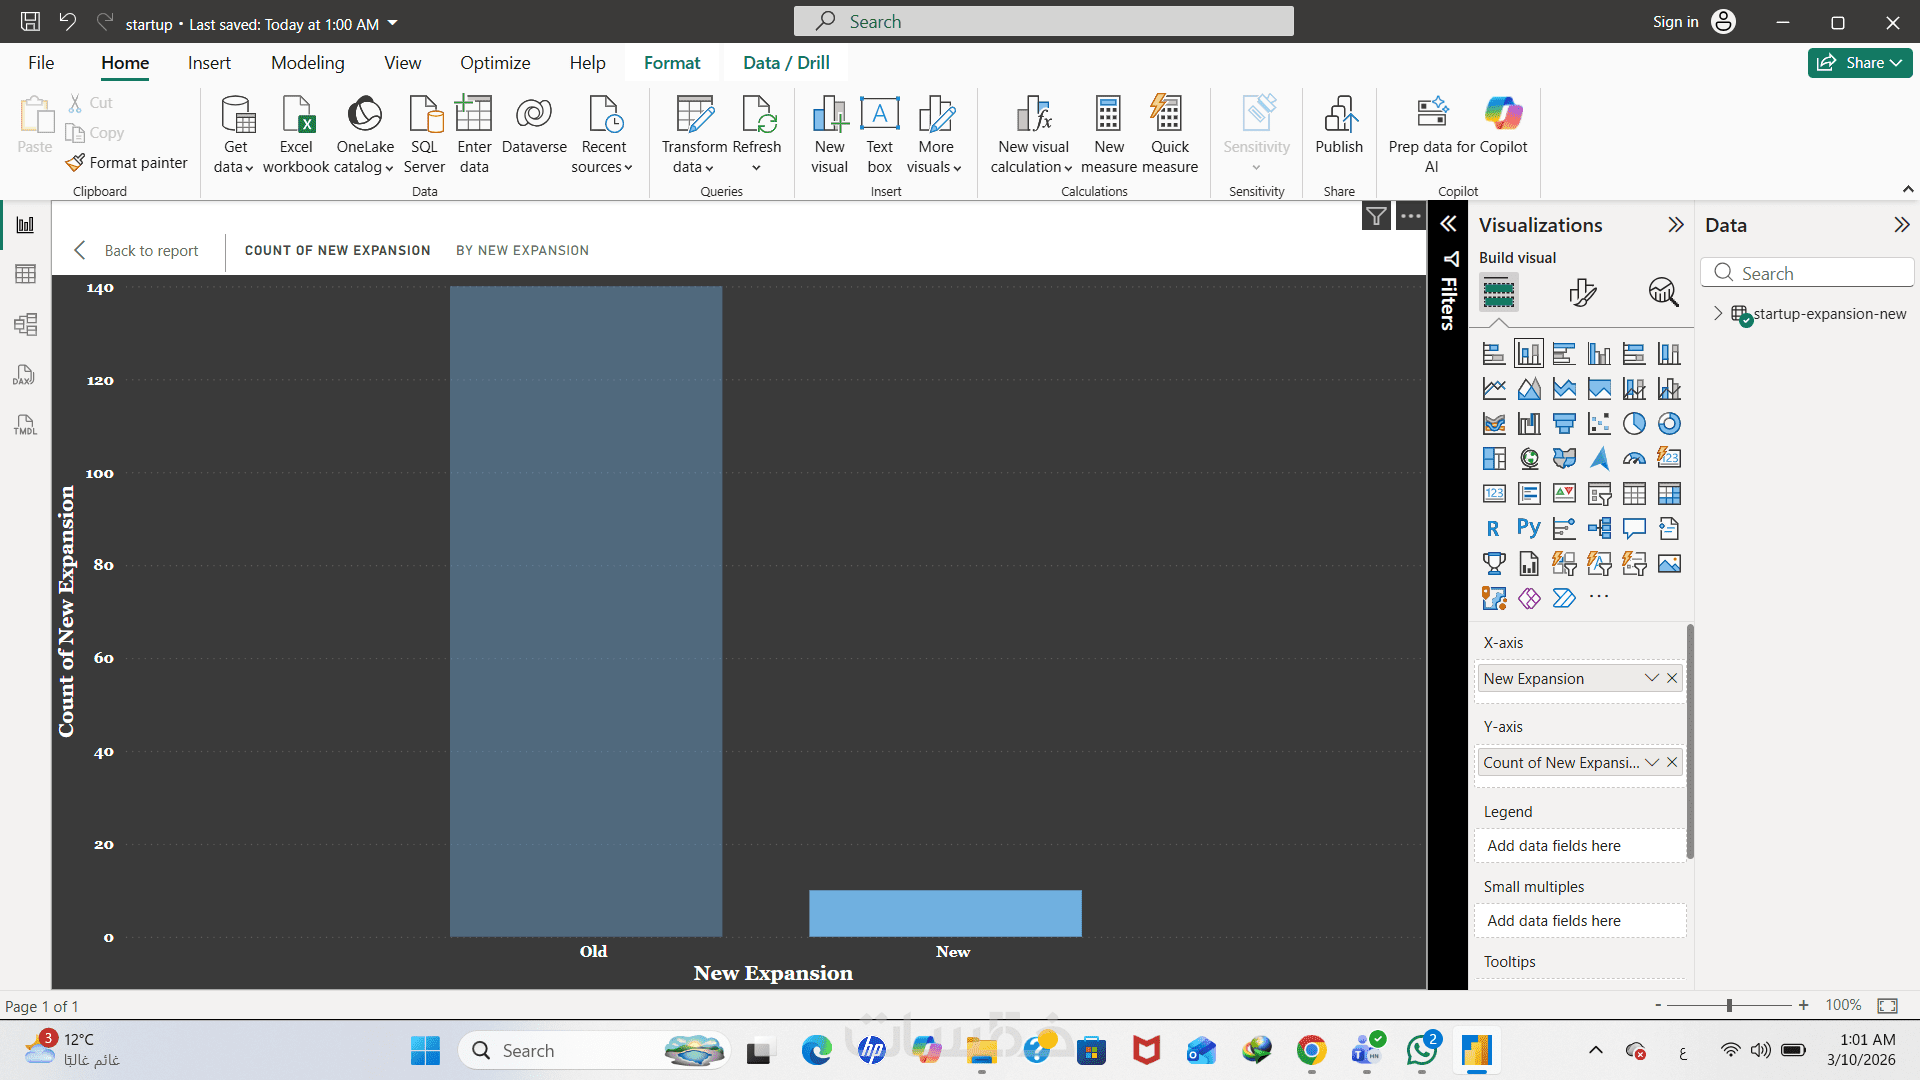This screenshot has height=1080, width=1920.
Task: Open the Data / Drill tab
Action: tap(786, 63)
